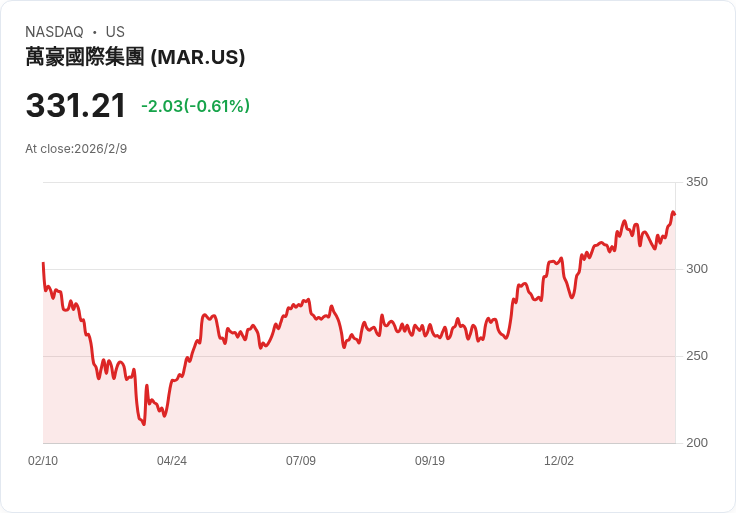Viewport: 736px width, 513px height.
Task: Click the lowest dip on the price line
Action: (144, 424)
